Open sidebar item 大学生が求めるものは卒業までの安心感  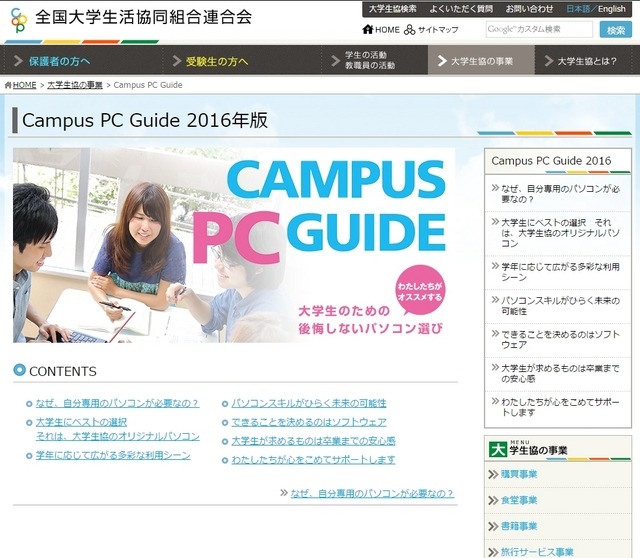tap(558, 374)
